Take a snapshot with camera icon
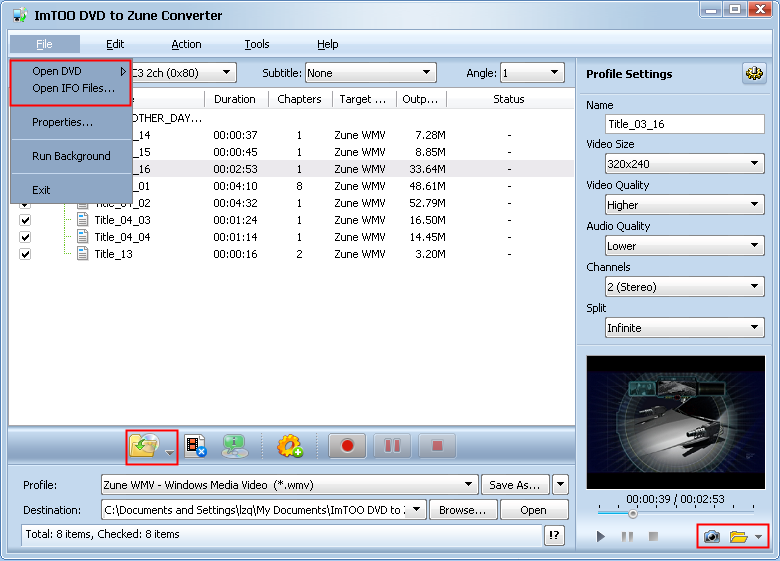 tap(712, 537)
